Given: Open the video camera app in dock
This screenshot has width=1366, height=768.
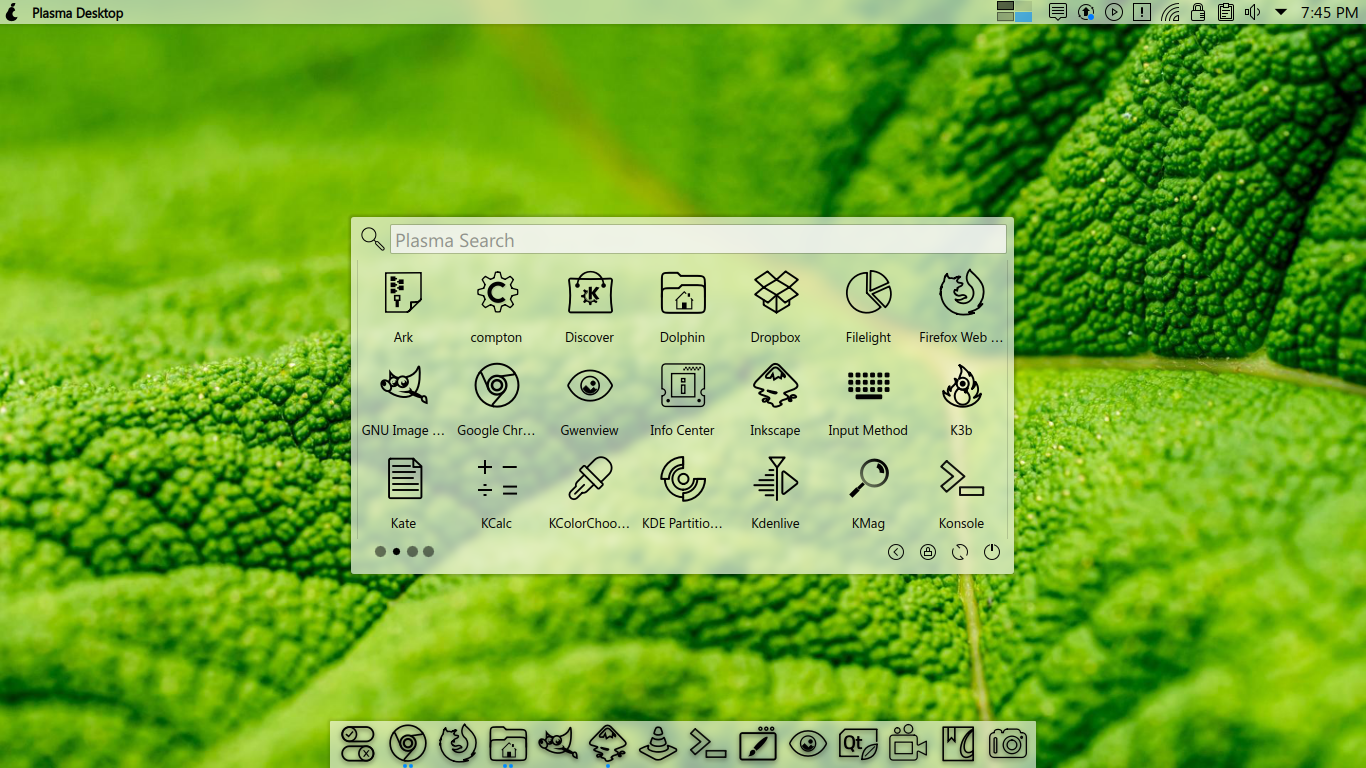Looking at the screenshot, I should (x=908, y=744).
